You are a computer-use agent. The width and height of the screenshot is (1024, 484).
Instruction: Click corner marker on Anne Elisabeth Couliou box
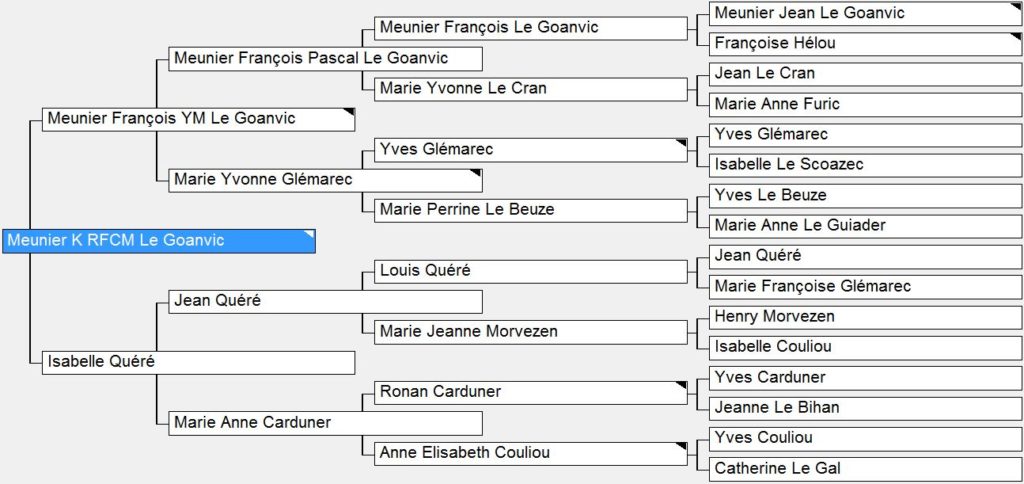click(682, 447)
